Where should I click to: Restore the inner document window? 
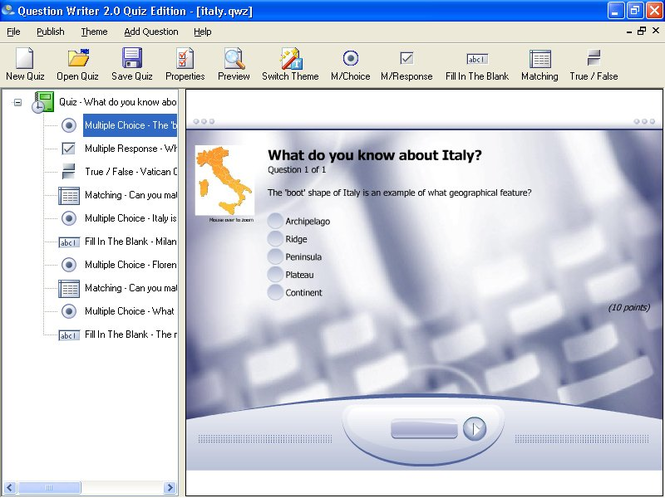pos(642,31)
